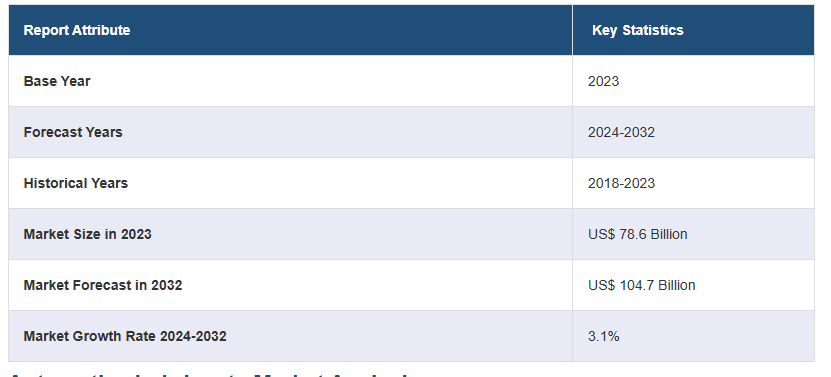Select the Base Year row label

pyautogui.click(x=57, y=81)
